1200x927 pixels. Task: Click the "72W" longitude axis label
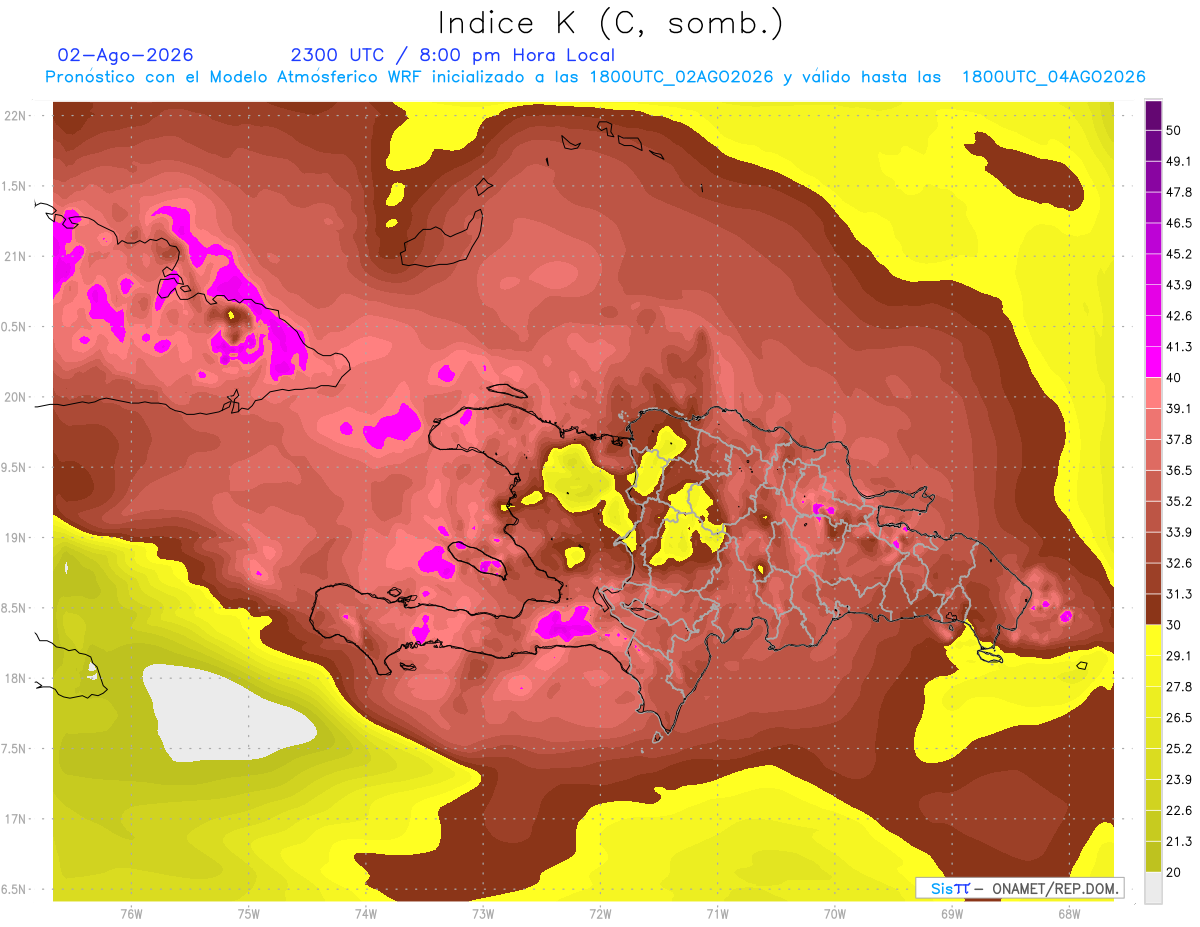click(x=600, y=914)
